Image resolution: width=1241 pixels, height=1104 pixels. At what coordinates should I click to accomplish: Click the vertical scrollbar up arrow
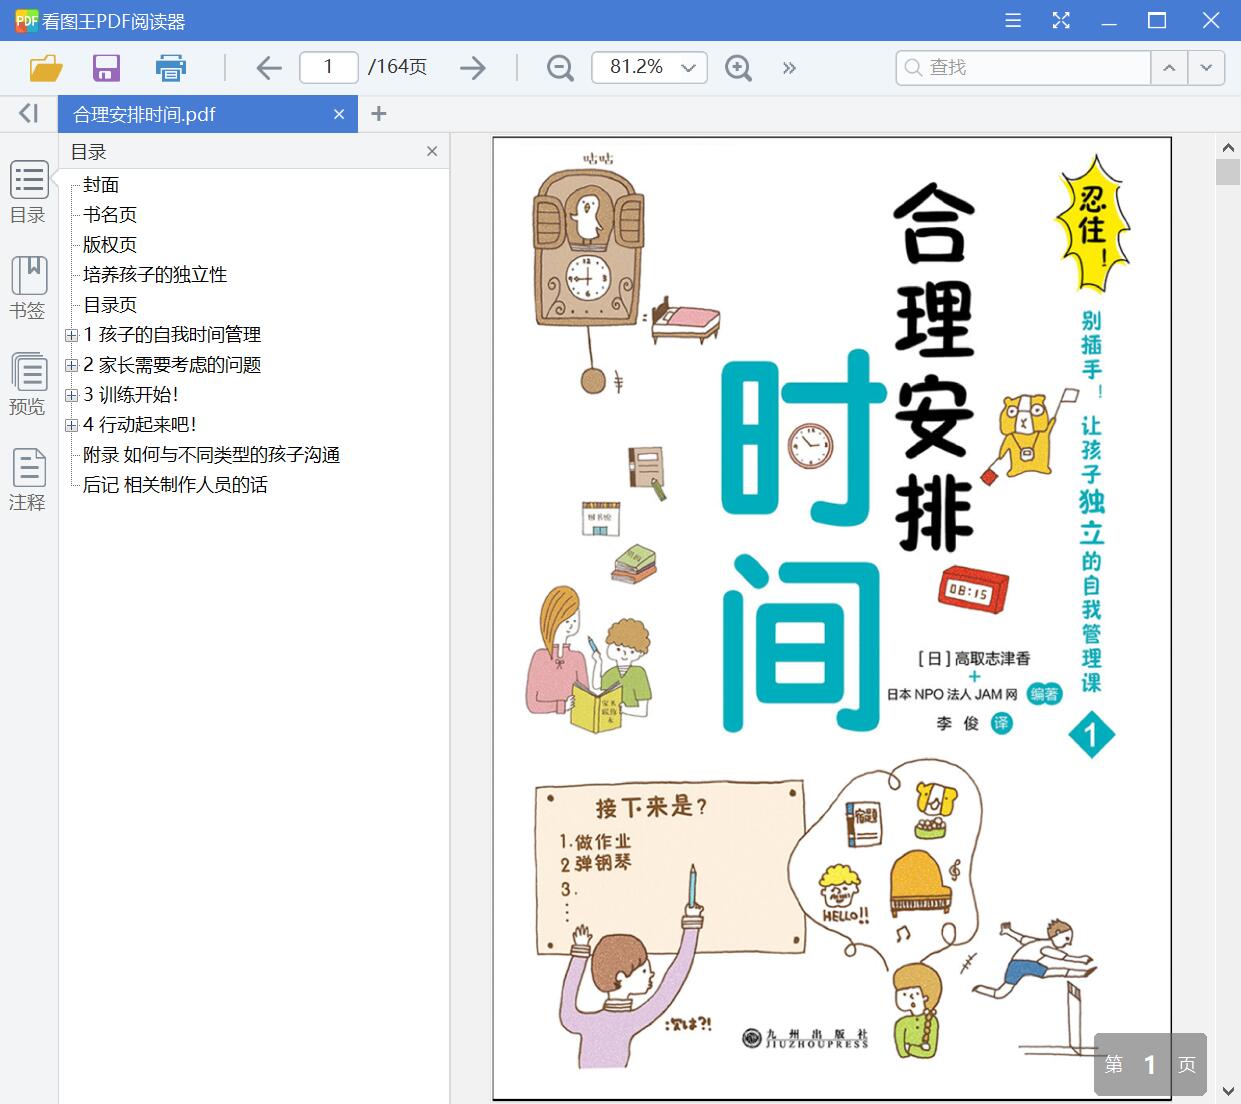coord(1228,147)
